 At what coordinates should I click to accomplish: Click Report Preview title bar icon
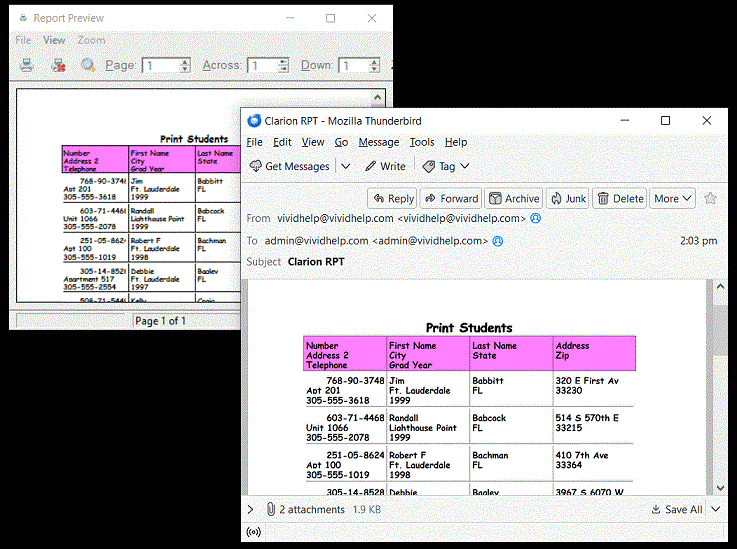click(23, 18)
